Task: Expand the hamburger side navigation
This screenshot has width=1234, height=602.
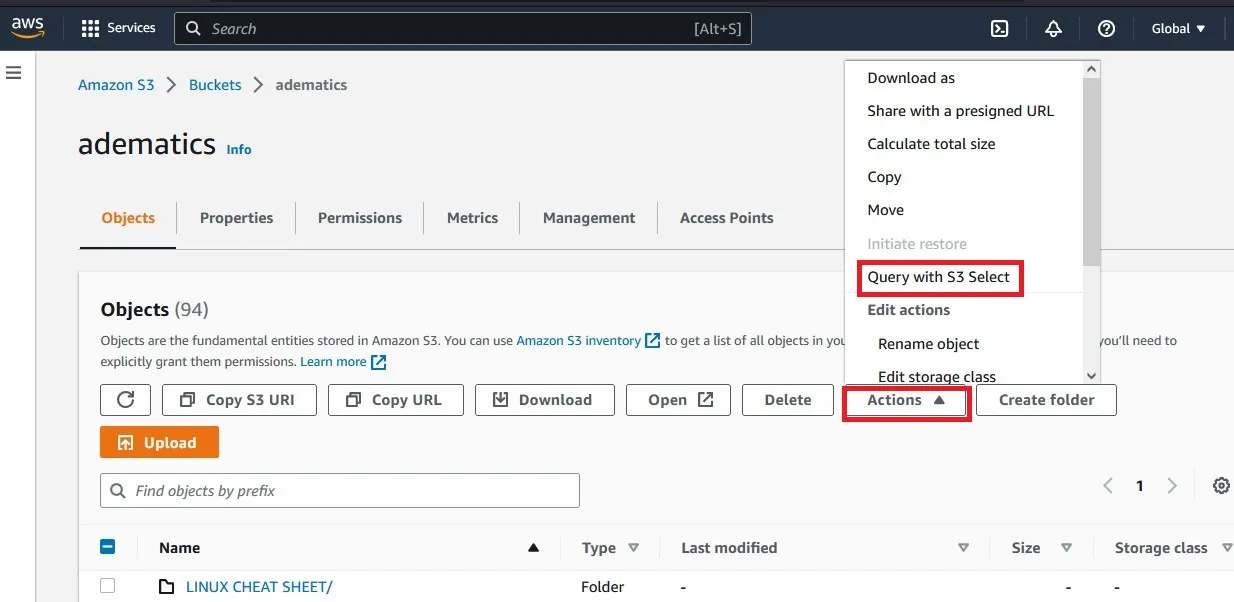Action: click(x=14, y=73)
